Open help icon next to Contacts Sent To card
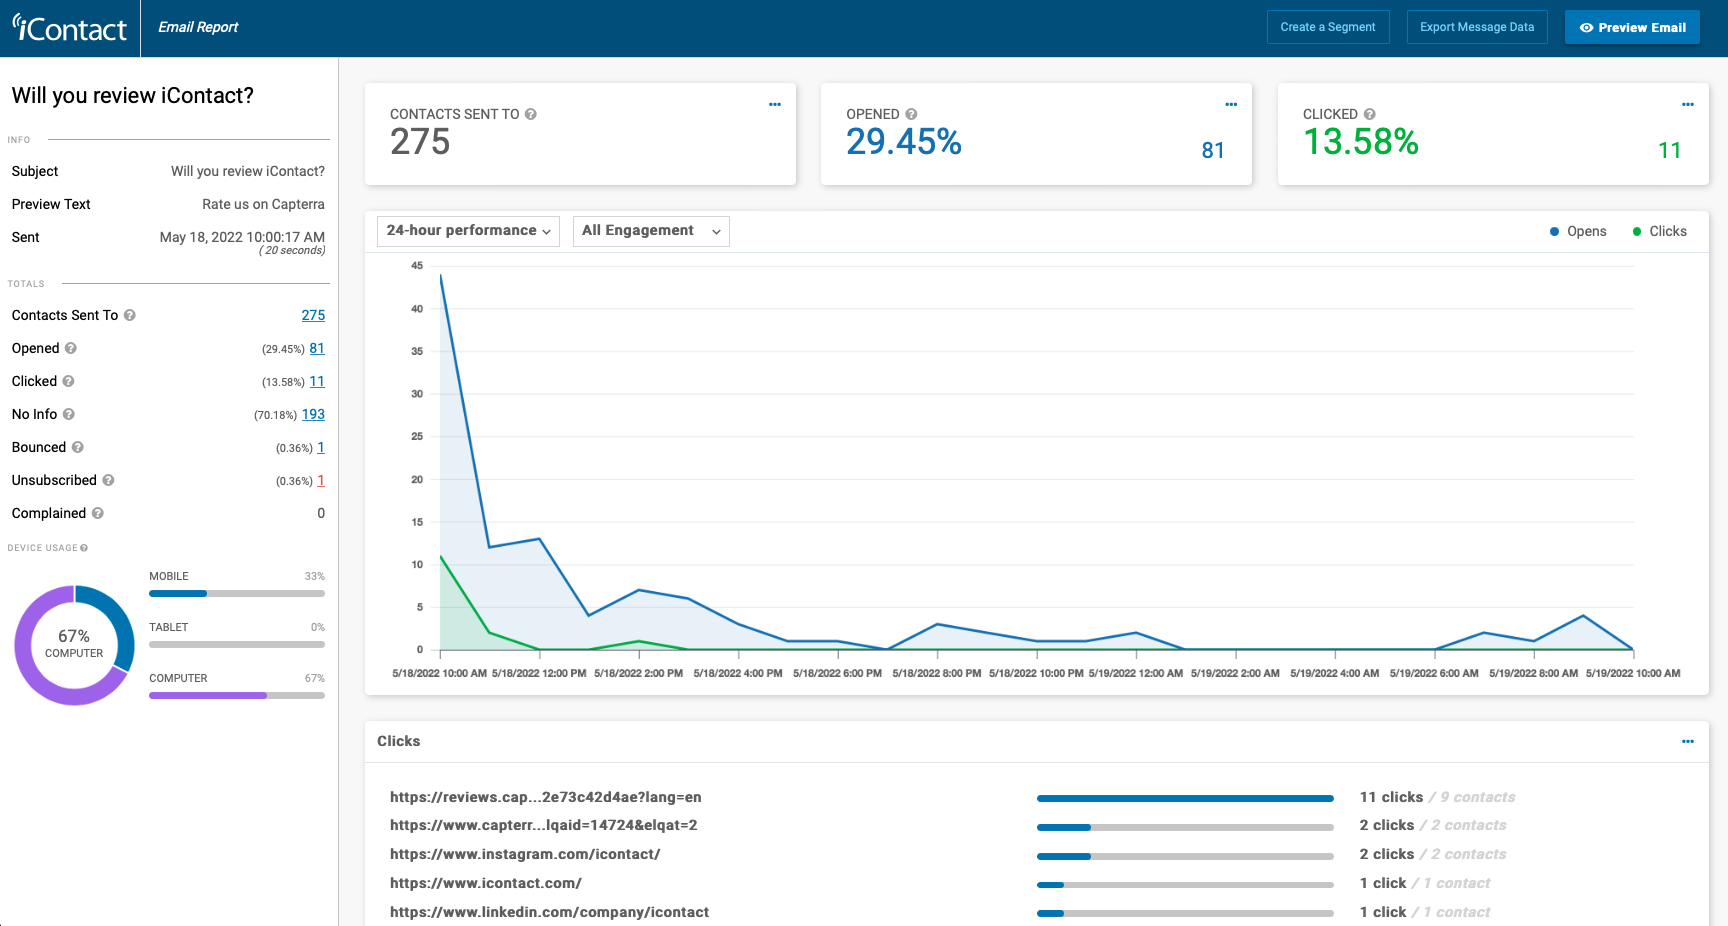Image resolution: width=1728 pixels, height=926 pixels. 531,114
